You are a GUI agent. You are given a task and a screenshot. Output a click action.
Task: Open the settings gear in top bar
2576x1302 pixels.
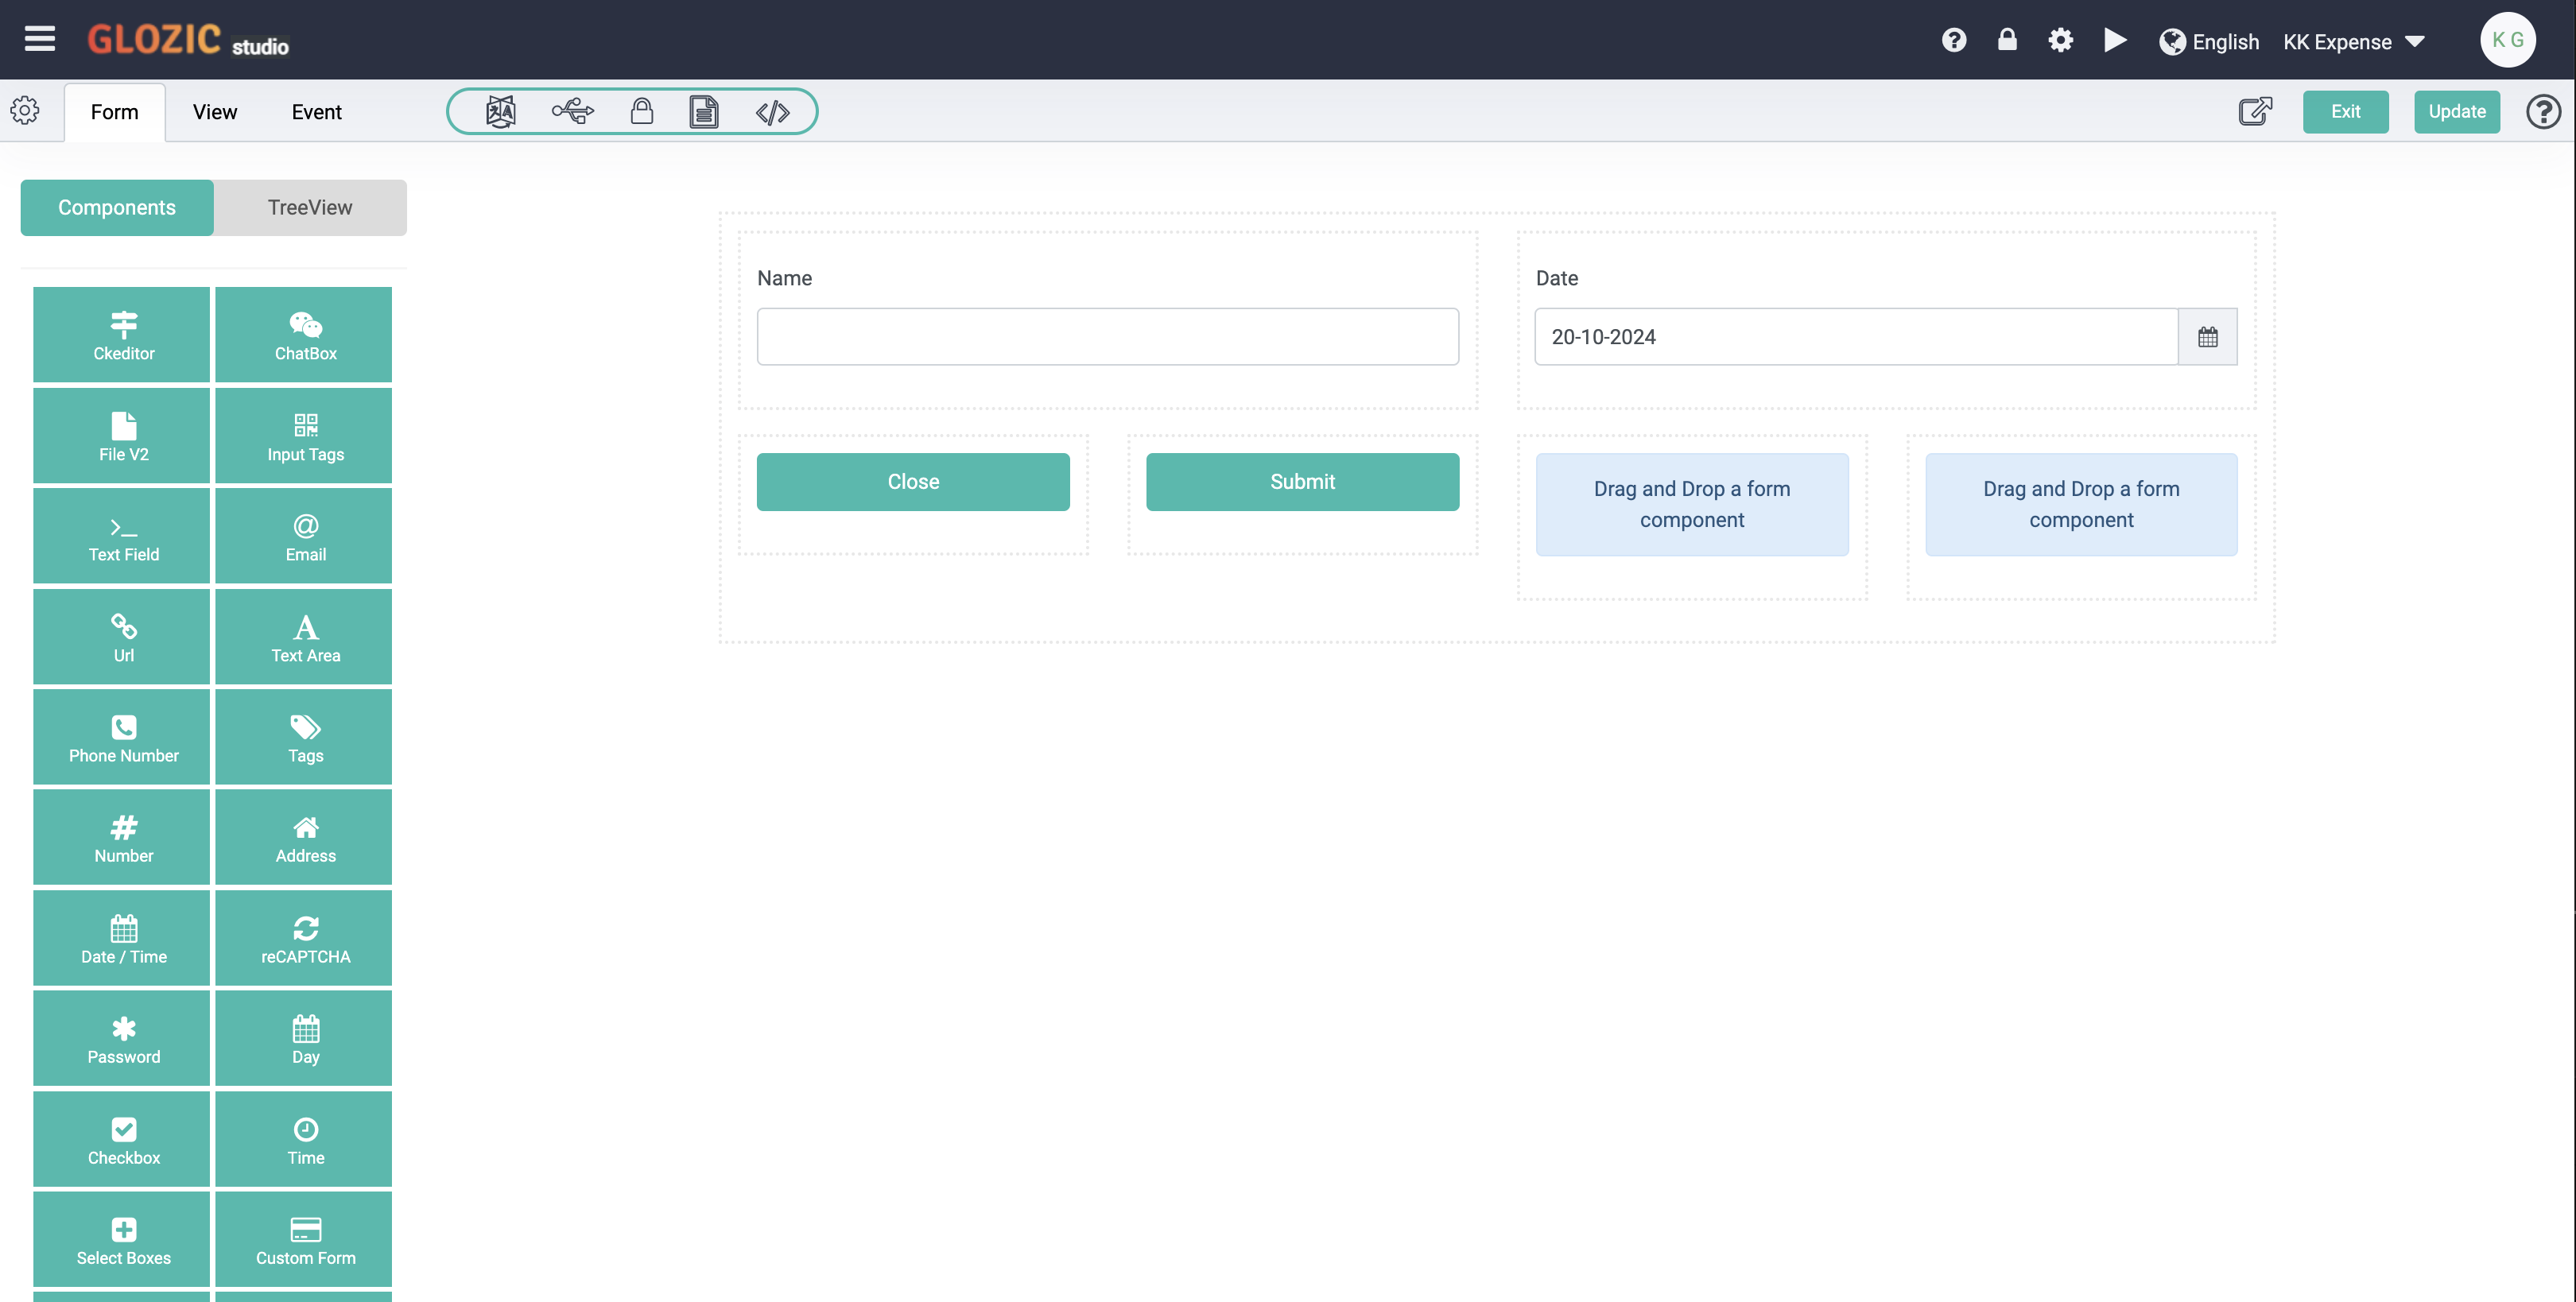coord(2060,40)
